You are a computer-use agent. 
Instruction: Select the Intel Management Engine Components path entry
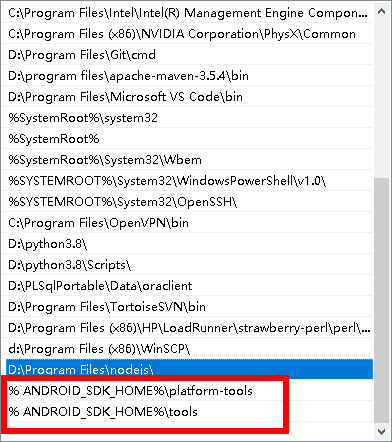tap(188, 13)
